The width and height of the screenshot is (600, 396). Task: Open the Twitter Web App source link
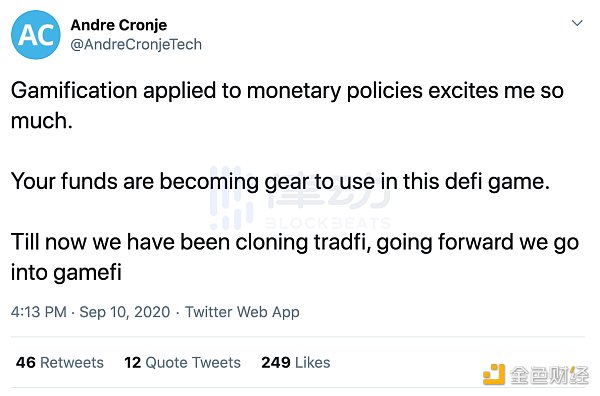[x=242, y=312]
